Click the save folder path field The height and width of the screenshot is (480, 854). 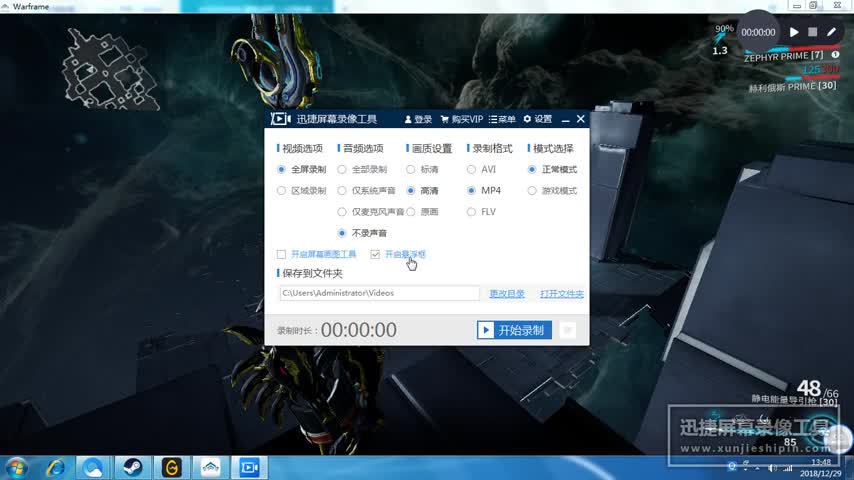tap(379, 293)
